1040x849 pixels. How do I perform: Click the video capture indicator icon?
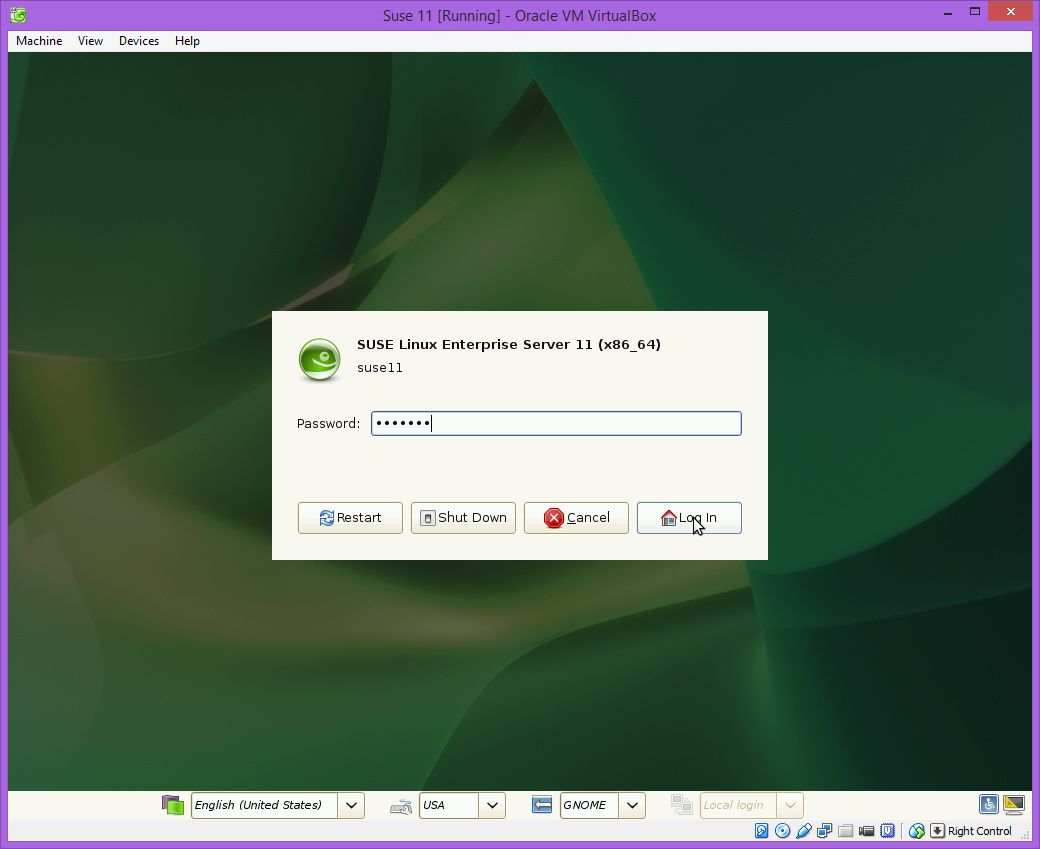click(x=866, y=830)
